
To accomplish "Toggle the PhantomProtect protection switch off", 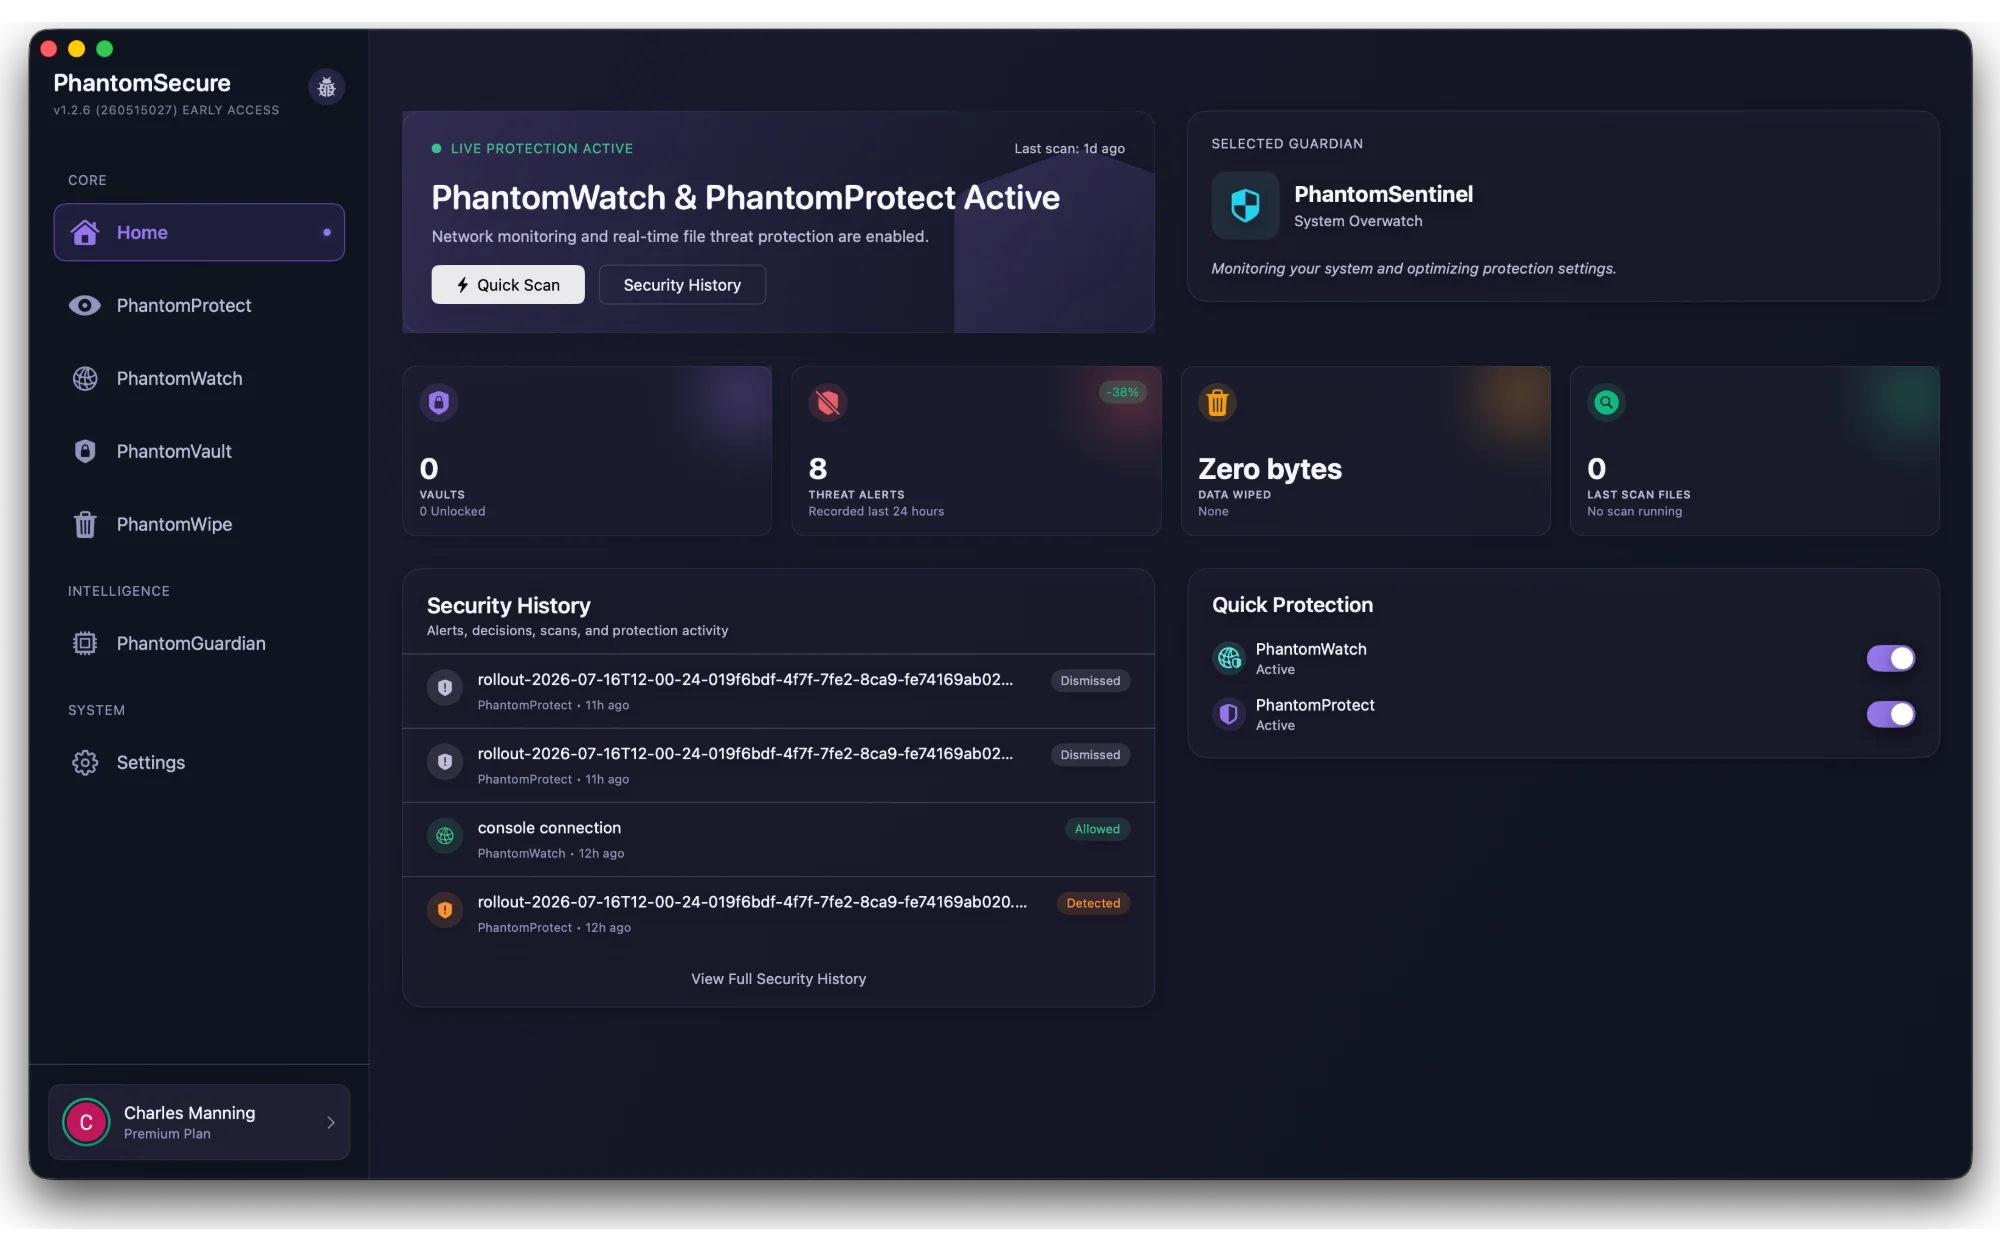I will coord(1890,714).
